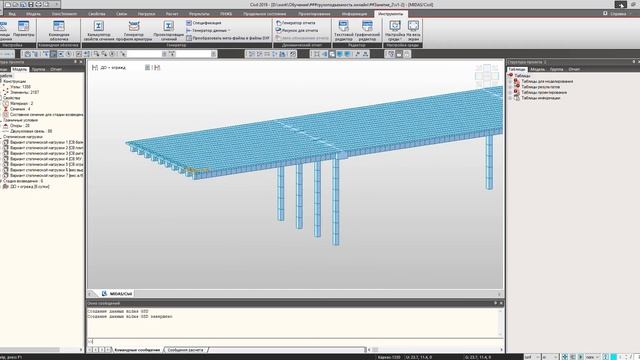Select Составное сечение для стадии возведения

point(46,115)
